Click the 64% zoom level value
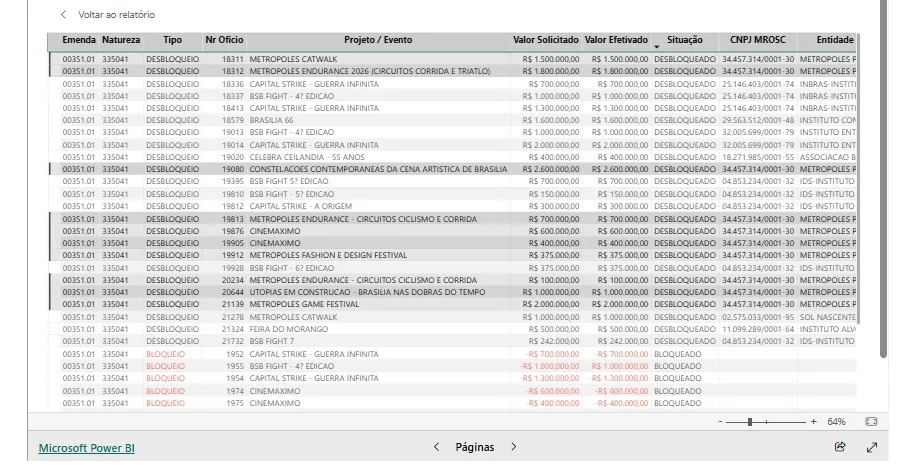The width and height of the screenshot is (907, 472). tap(836, 422)
